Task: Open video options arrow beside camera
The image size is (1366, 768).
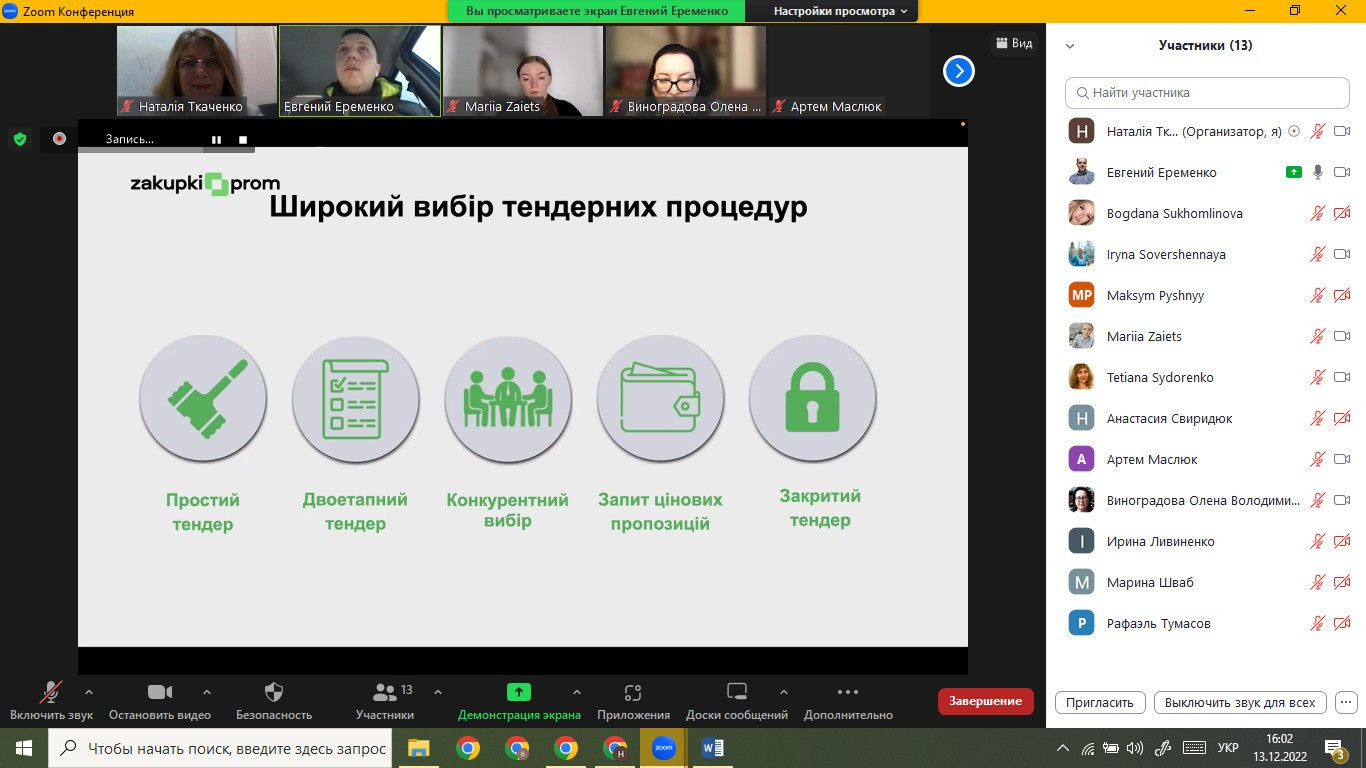Action: (207, 692)
